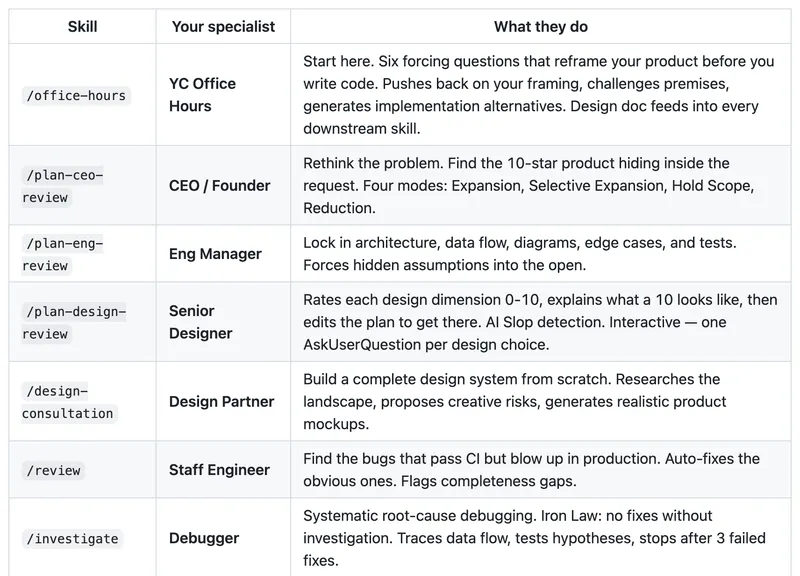Click the Senior Designer specialist name
800x576 pixels.
click(201, 322)
